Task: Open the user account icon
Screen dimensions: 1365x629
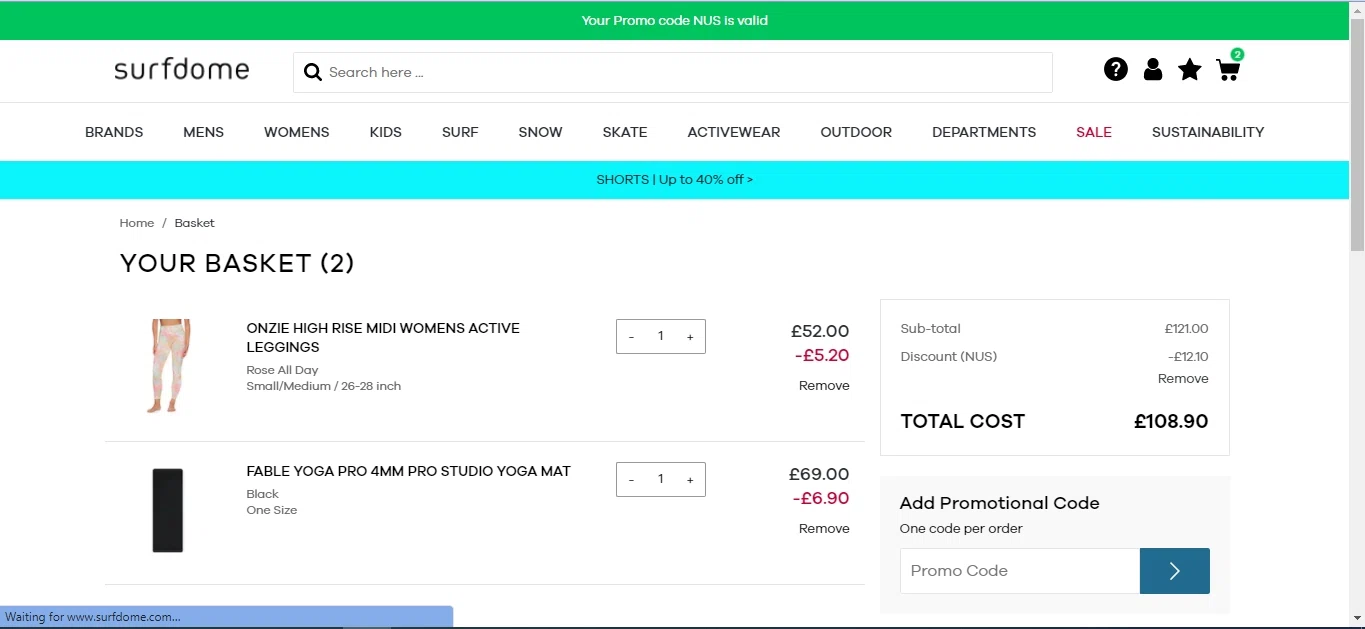Action: pyautogui.click(x=1152, y=69)
